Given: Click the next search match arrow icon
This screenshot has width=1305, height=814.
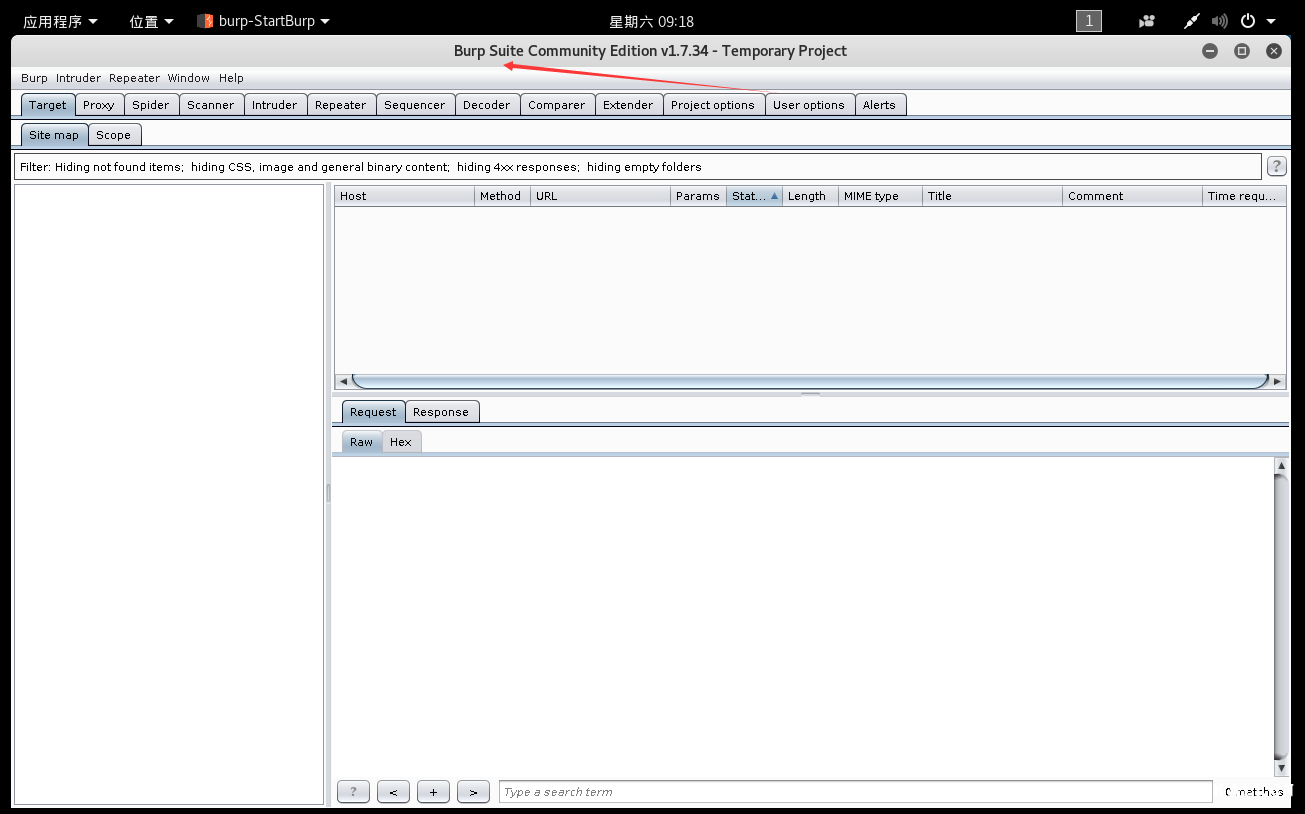Looking at the screenshot, I should point(473,791).
